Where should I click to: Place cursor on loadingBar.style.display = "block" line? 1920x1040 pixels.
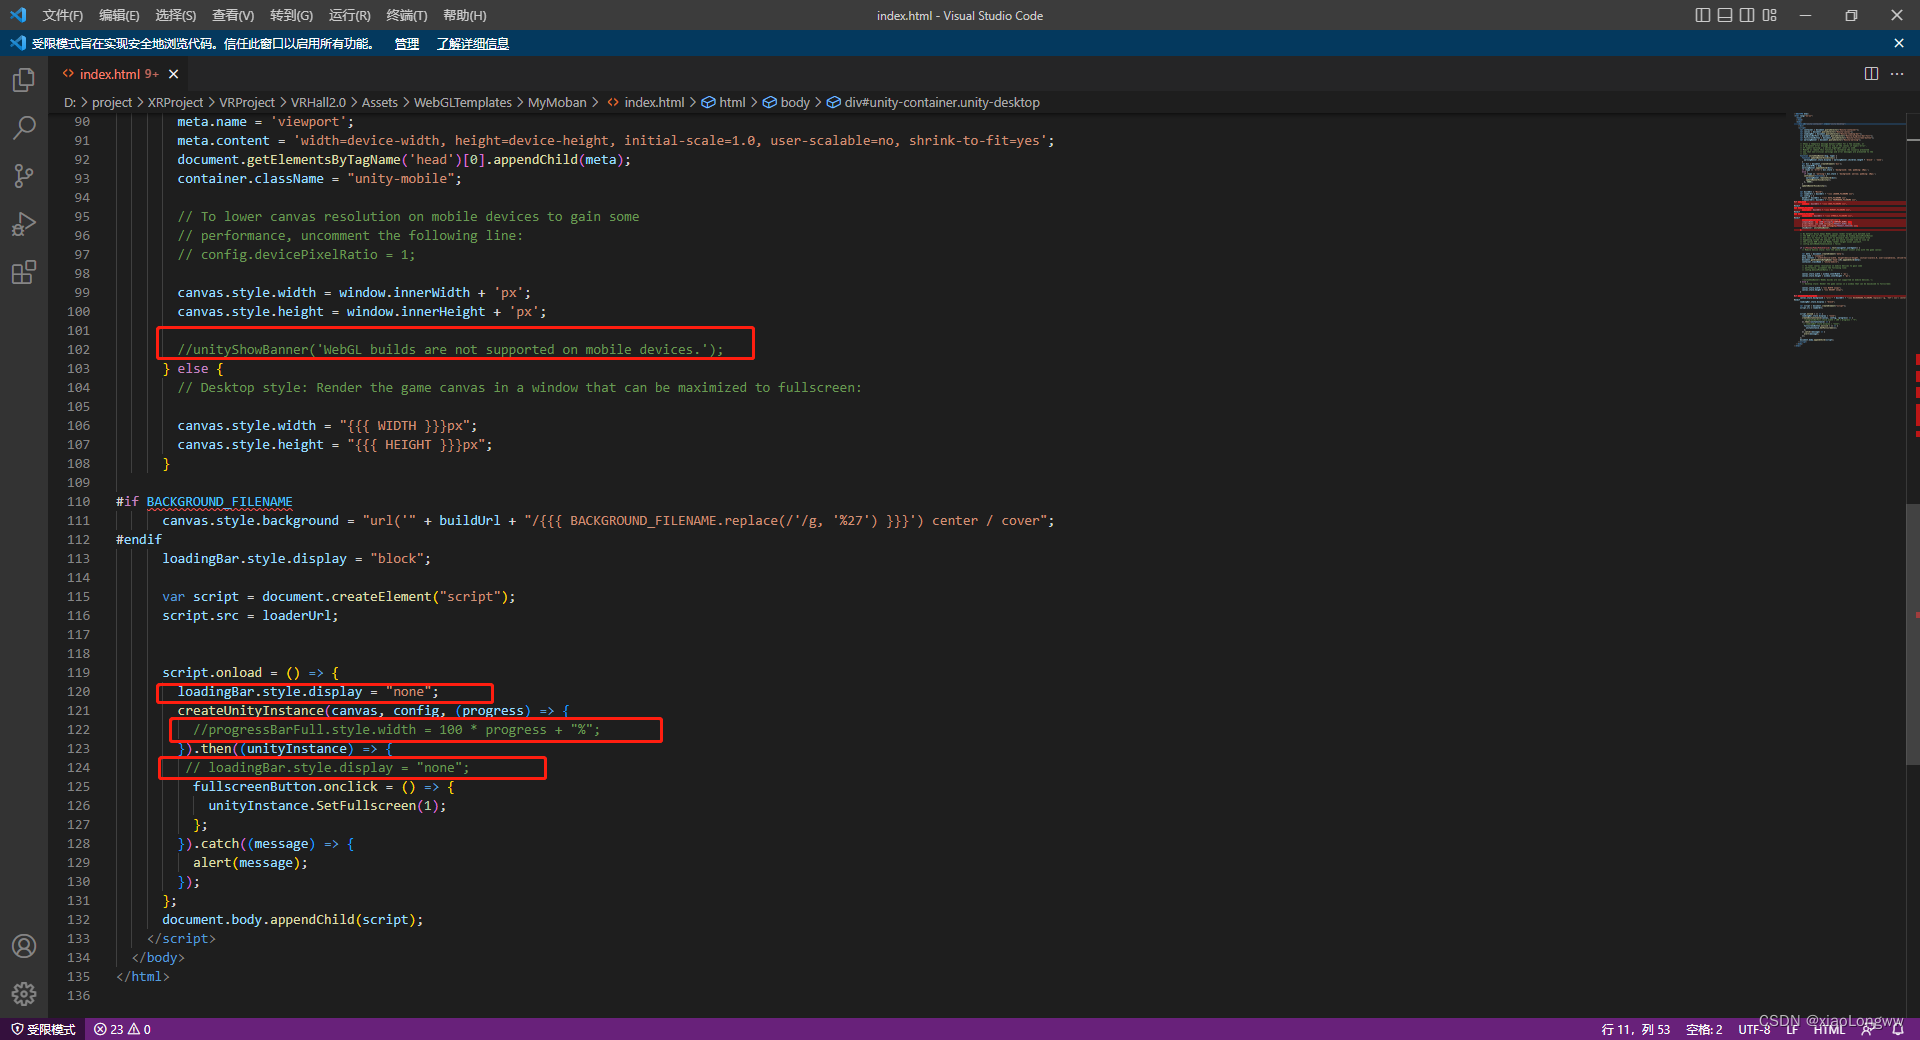coord(296,559)
